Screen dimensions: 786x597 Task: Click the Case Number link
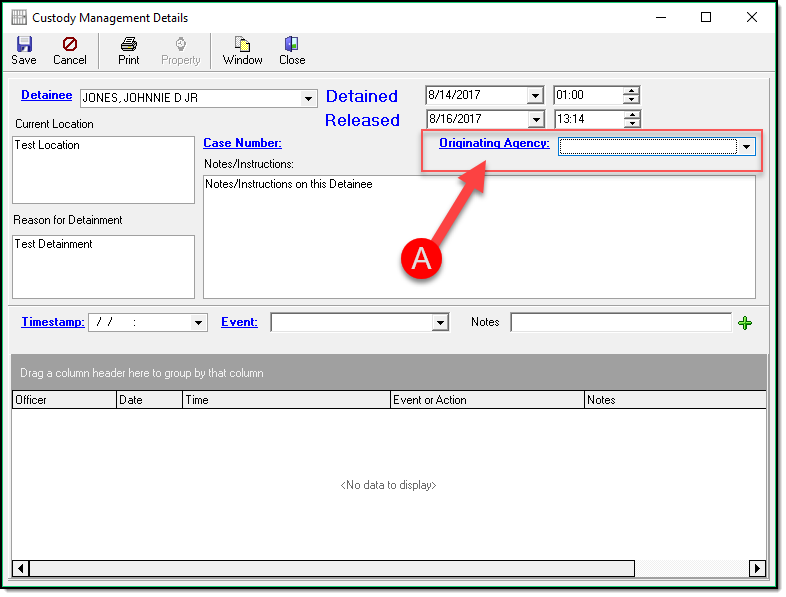[x=242, y=143]
